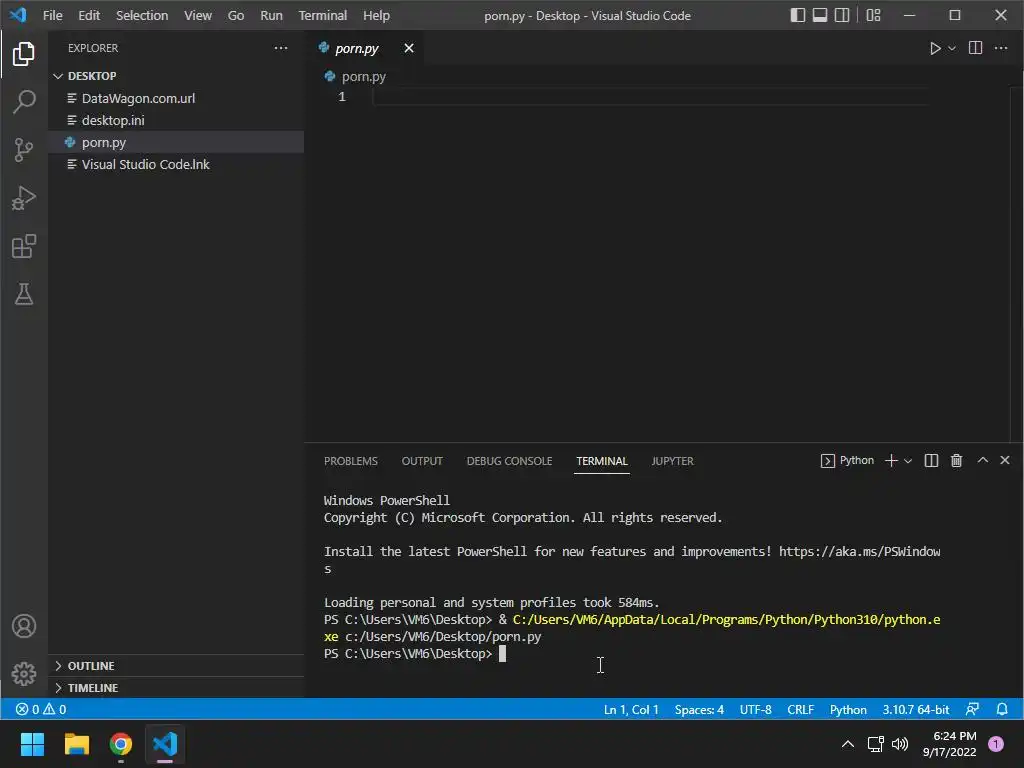The height and width of the screenshot is (768, 1024).
Task: Open DataWagon.com.url in explorer
Action: coord(176,98)
